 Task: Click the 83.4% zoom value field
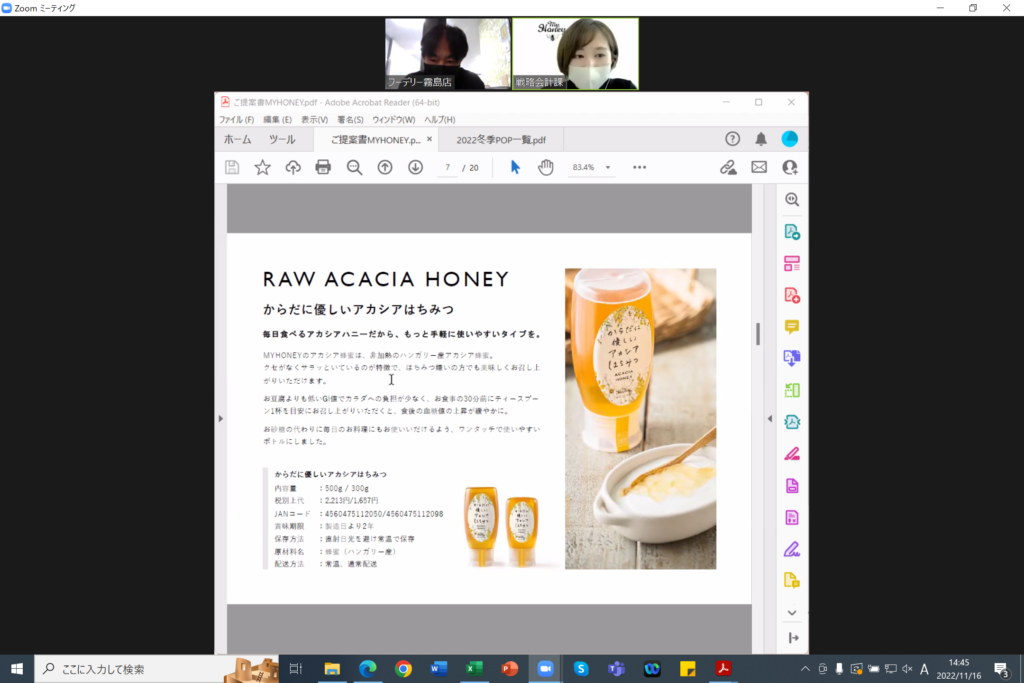(583, 168)
